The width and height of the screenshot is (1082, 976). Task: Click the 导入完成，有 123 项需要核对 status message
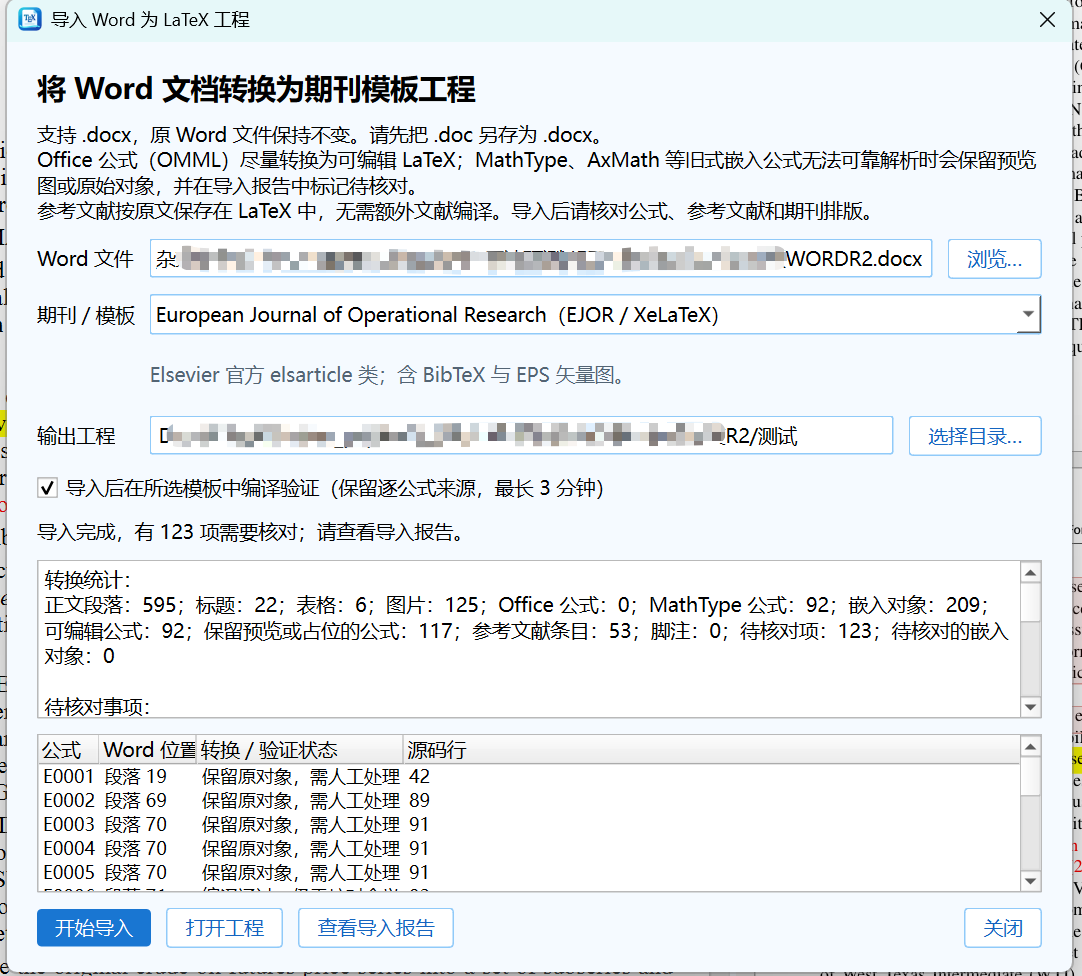251,532
